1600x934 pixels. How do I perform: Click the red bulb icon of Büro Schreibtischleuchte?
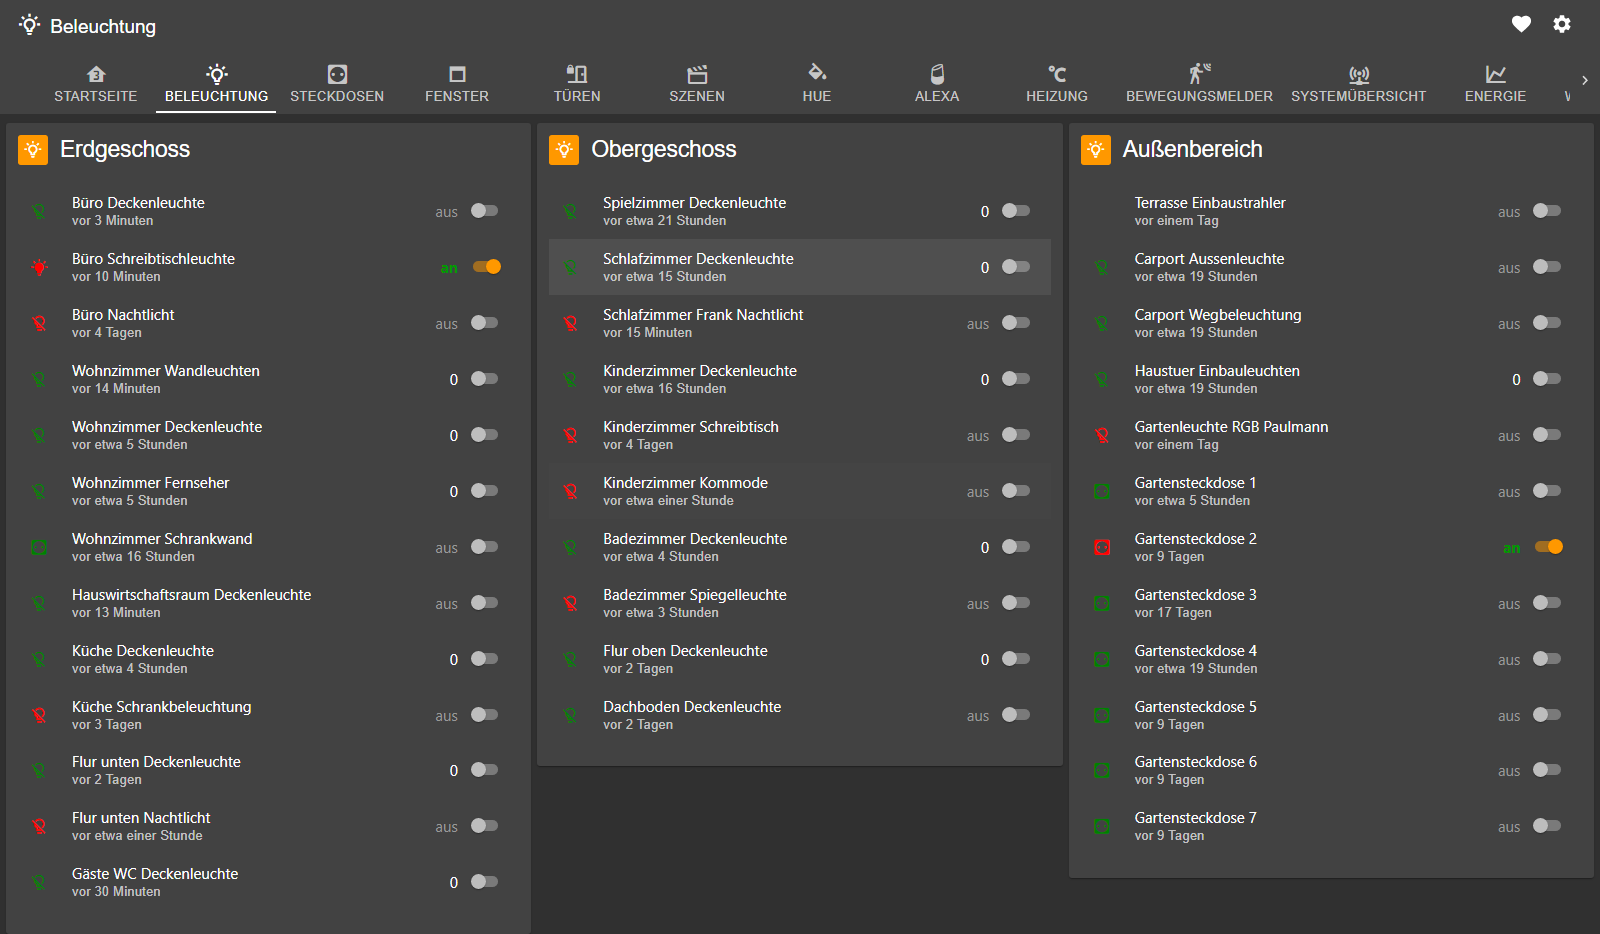click(39, 267)
